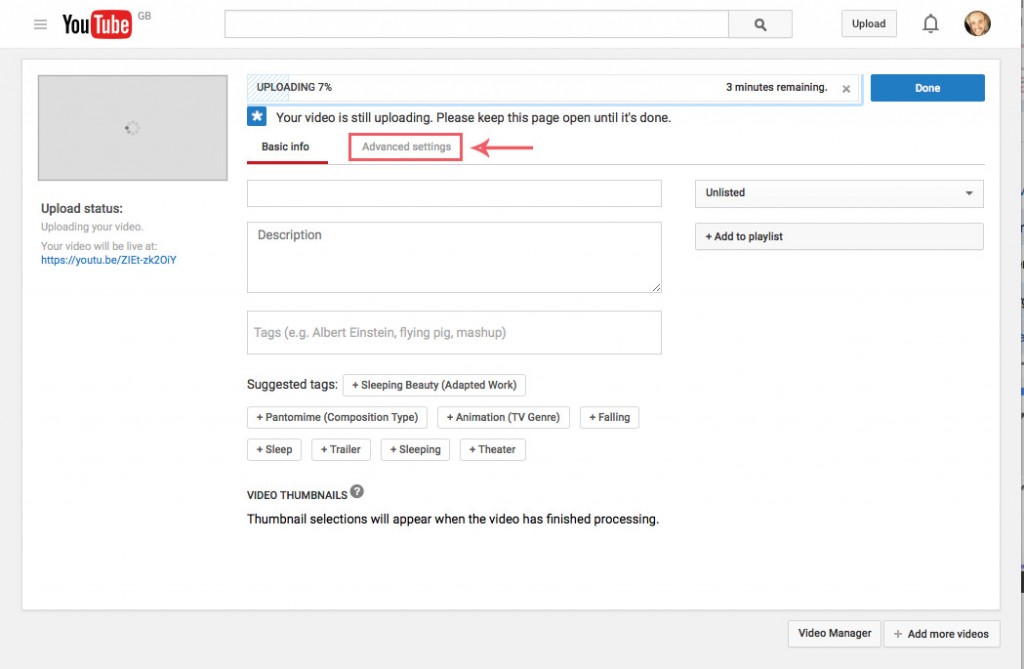Screen dimensions: 1024x669
Task: Switch to the Advanced settings tab
Action: coord(406,147)
